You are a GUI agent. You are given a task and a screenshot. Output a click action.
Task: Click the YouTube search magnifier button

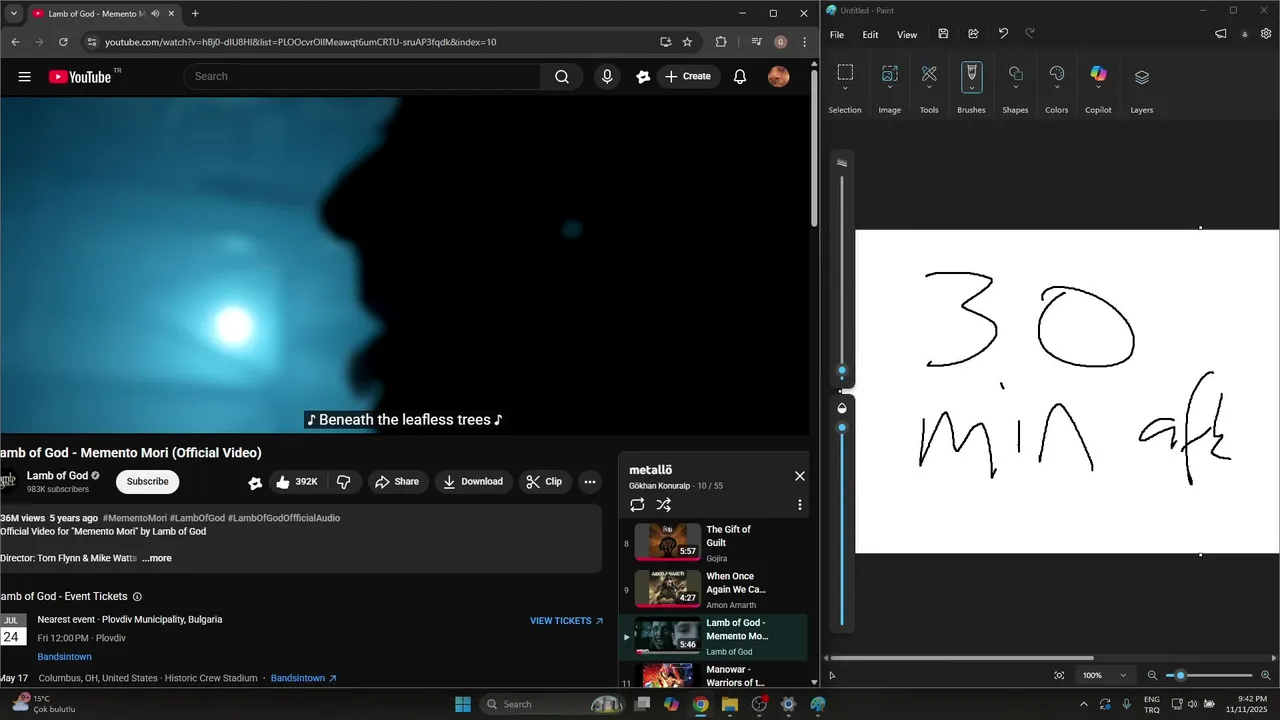(562, 76)
